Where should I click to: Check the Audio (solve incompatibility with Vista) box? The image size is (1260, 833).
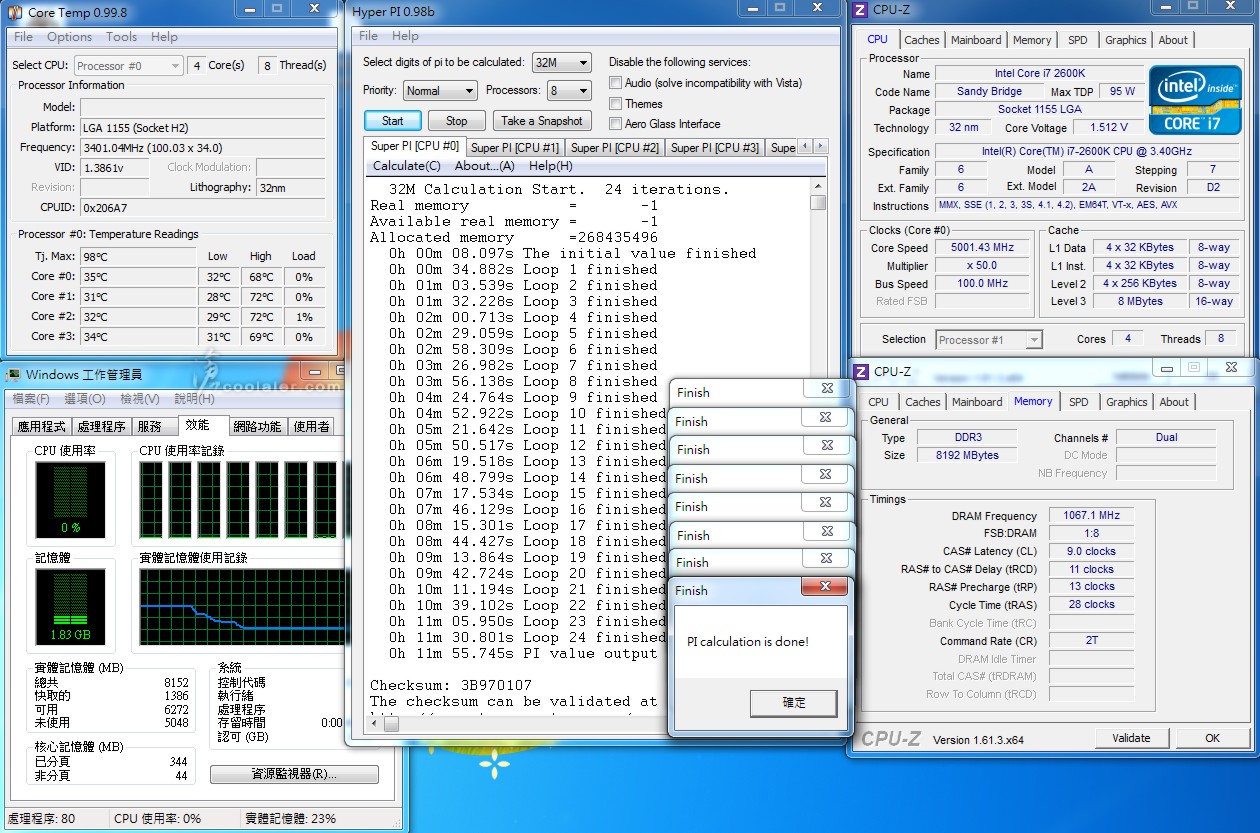pos(616,83)
